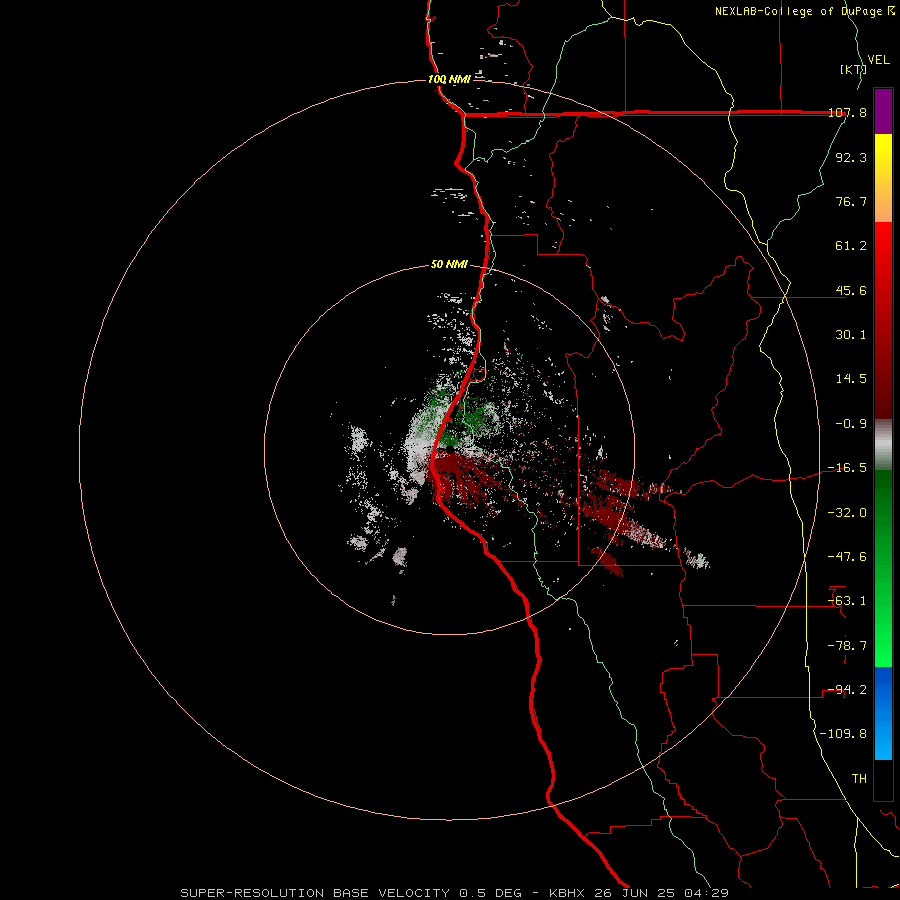
Task: Pick the gray segment of the color bar
Action: [883, 445]
